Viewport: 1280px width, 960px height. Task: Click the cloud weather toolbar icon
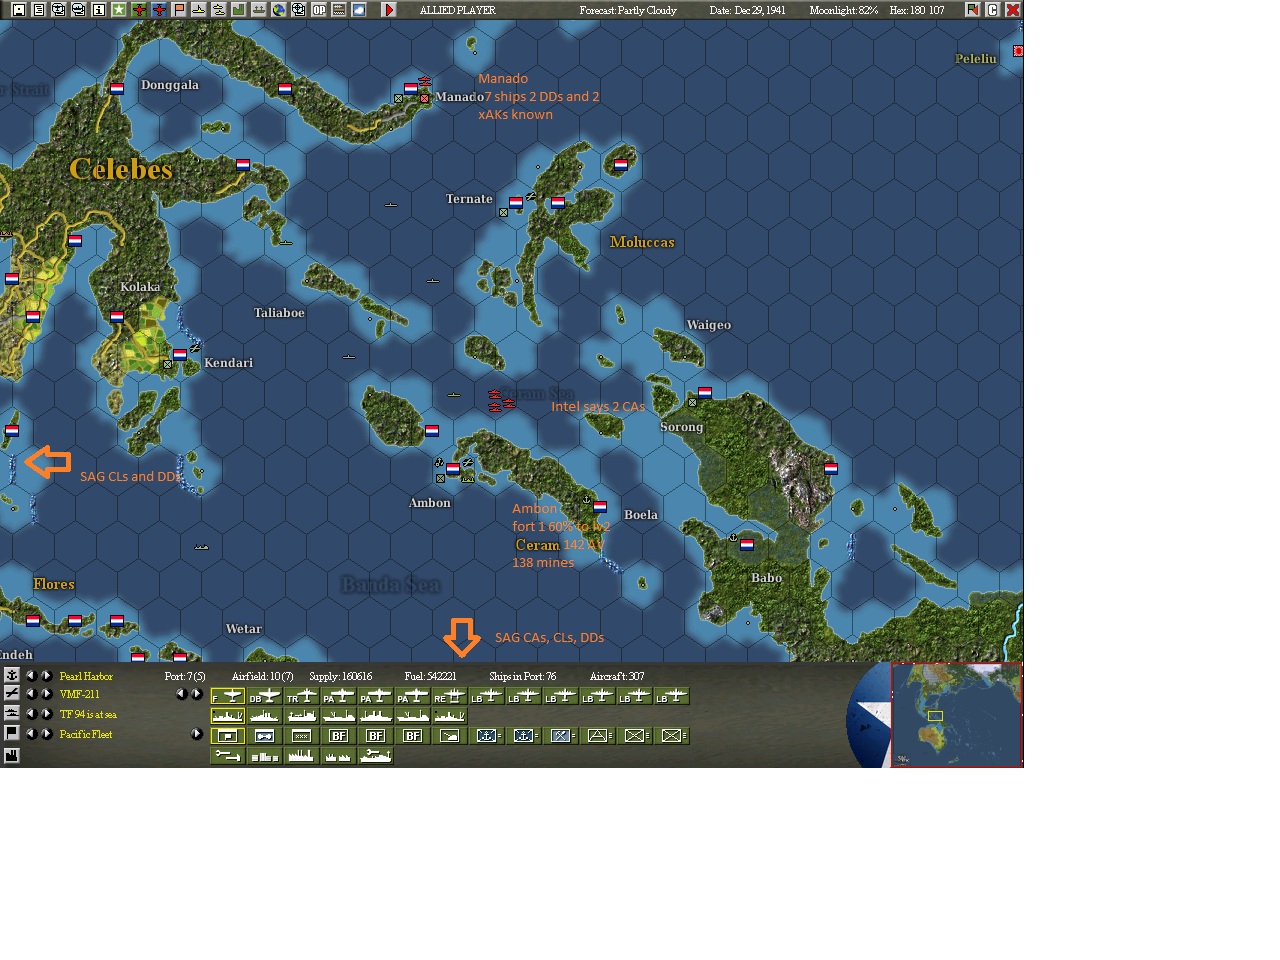[x=359, y=9]
